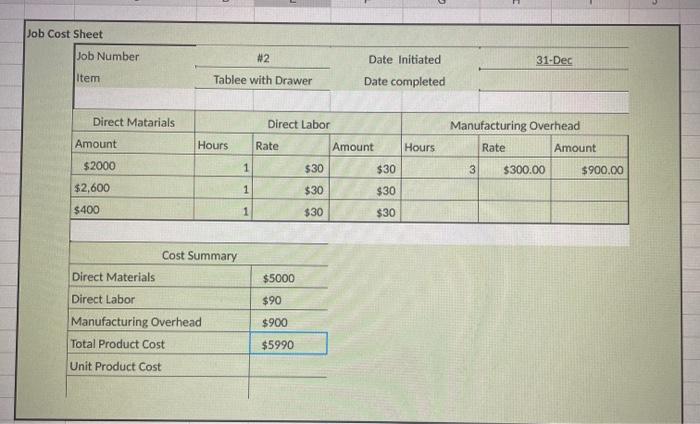Click the Manufacturing Overhead Amount column header
700x424 pixels.
click(590, 148)
